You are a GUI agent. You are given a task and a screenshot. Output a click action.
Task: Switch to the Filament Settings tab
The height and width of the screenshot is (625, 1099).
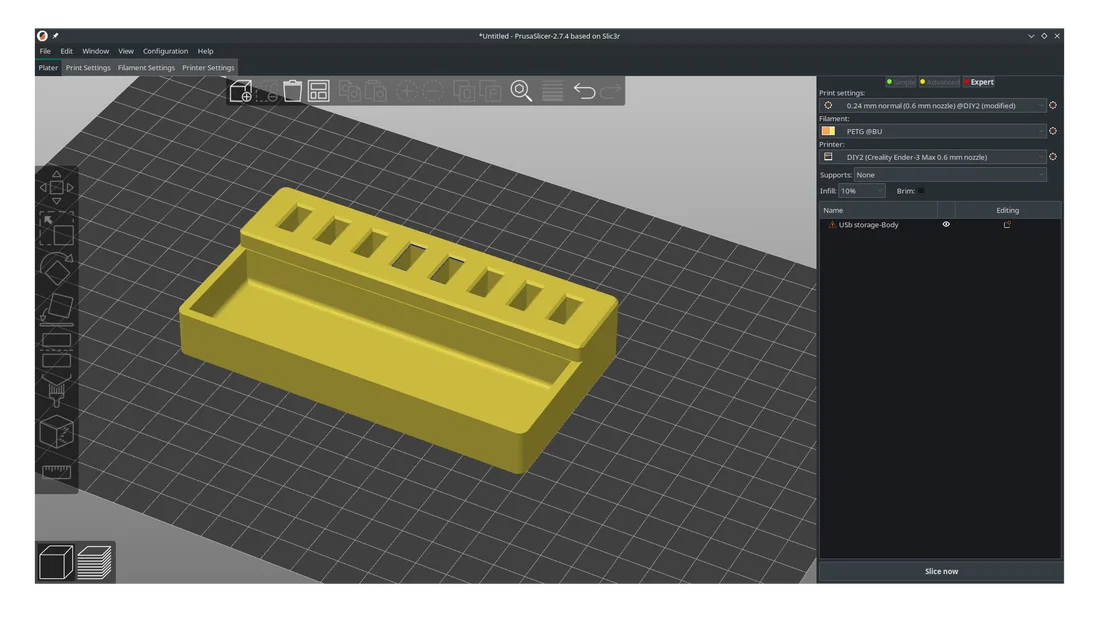[x=146, y=68]
